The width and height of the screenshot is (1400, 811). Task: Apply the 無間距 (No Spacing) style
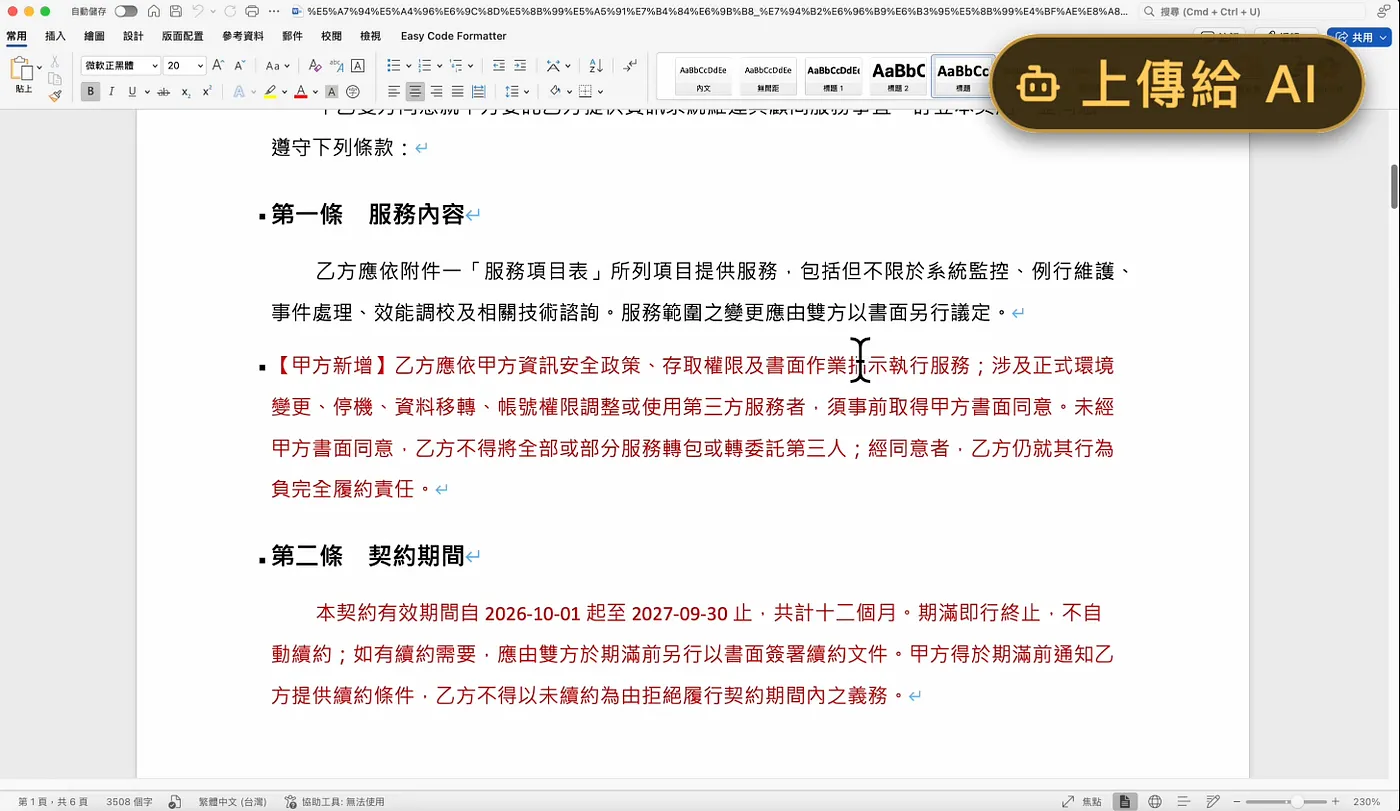[768, 75]
